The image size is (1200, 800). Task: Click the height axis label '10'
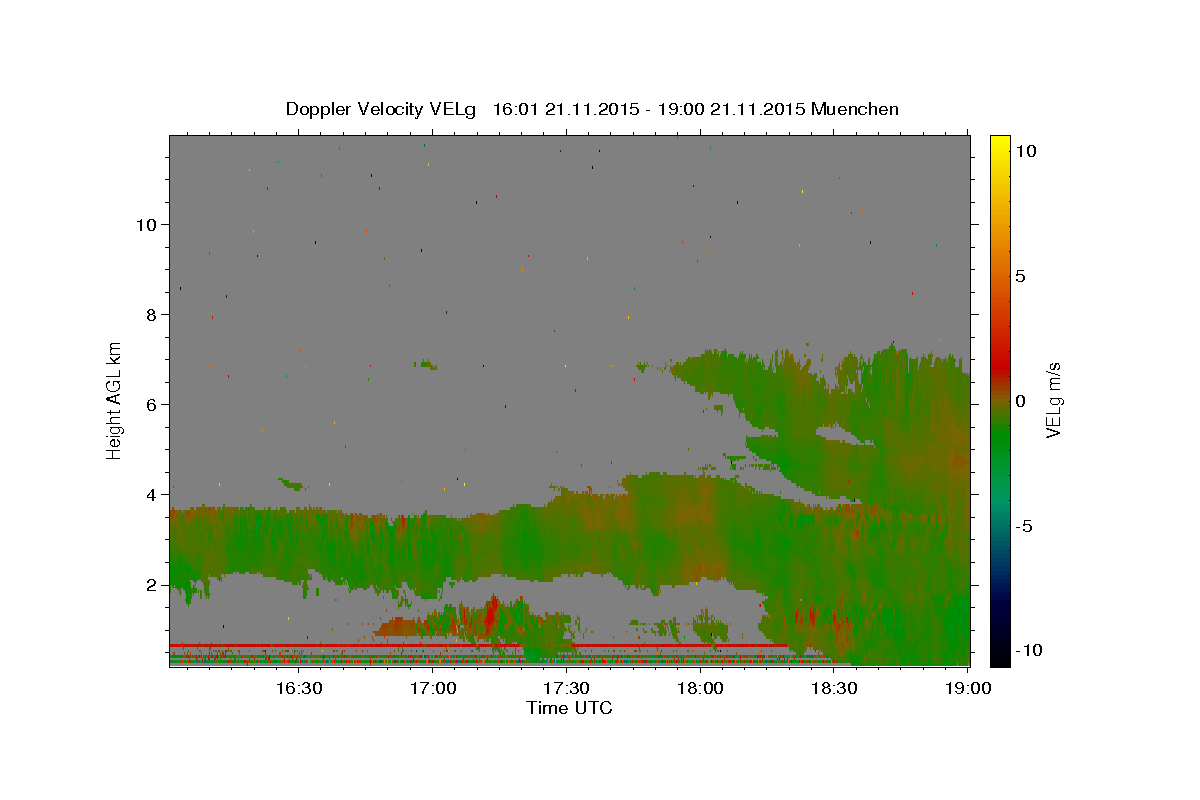pos(147,225)
